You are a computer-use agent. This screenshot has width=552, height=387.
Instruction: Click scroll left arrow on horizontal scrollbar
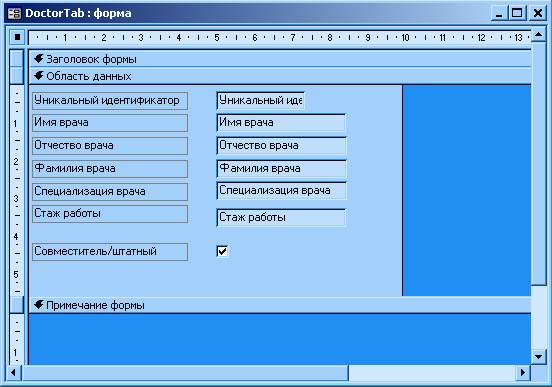point(13,372)
